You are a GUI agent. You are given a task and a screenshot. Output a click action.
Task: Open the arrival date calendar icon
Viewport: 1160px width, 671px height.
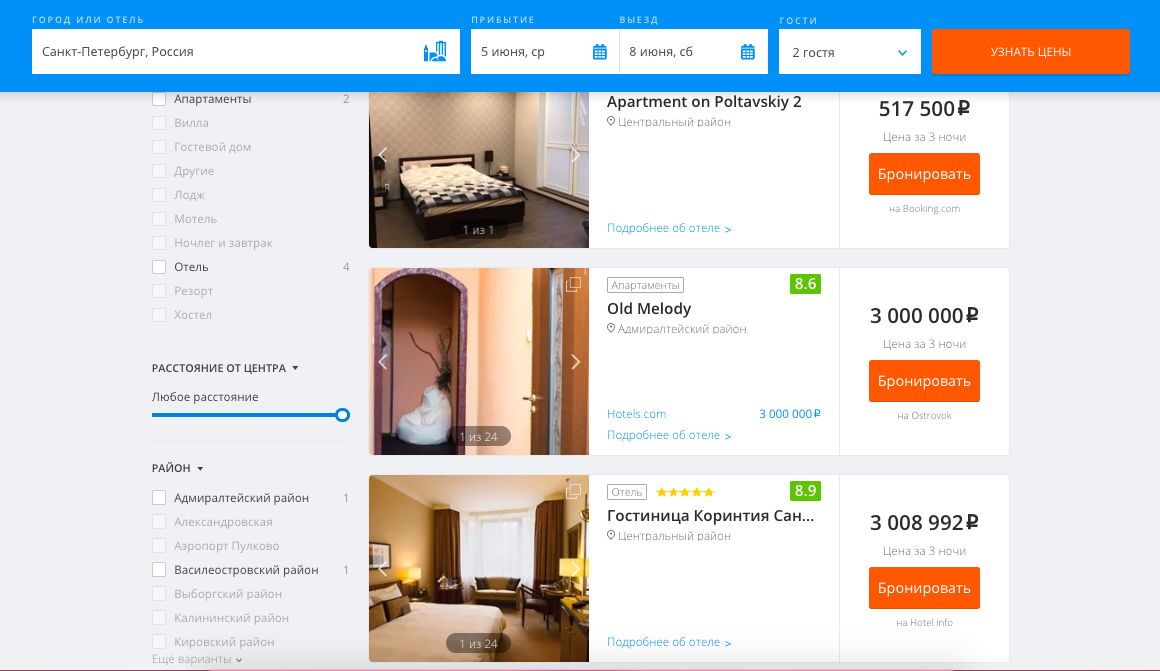(599, 52)
